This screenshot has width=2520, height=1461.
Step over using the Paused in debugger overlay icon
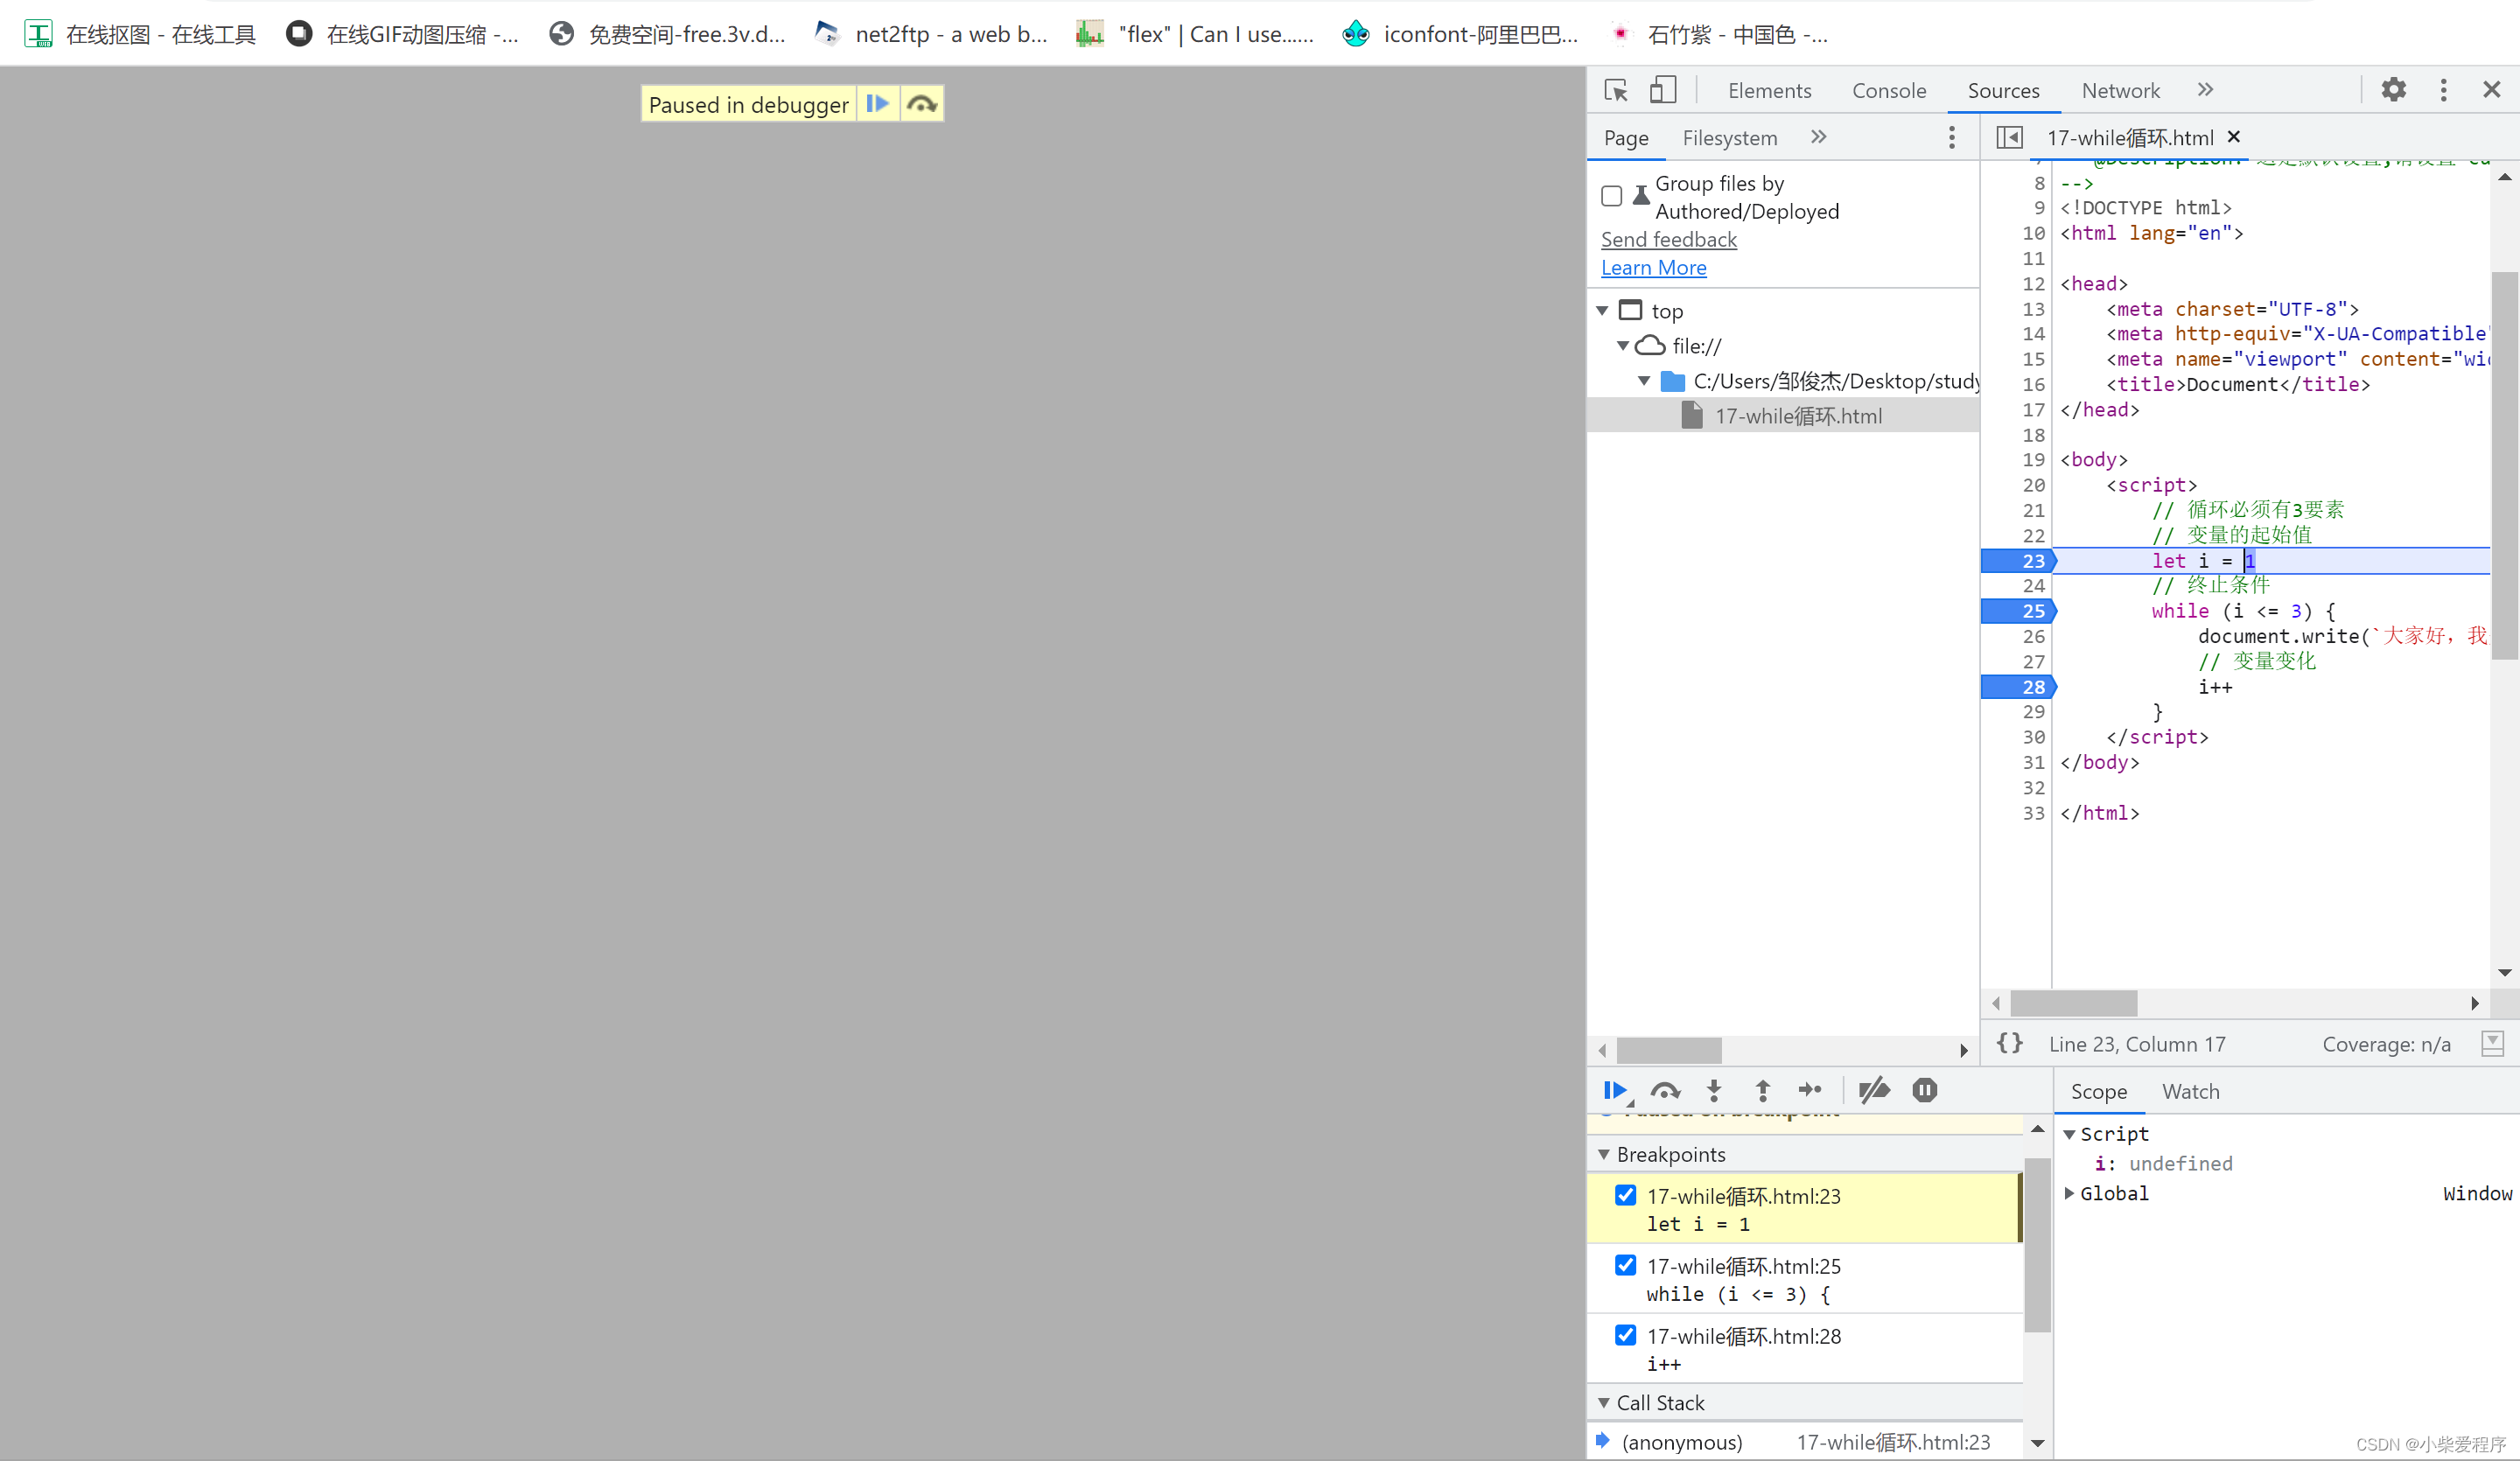point(922,104)
